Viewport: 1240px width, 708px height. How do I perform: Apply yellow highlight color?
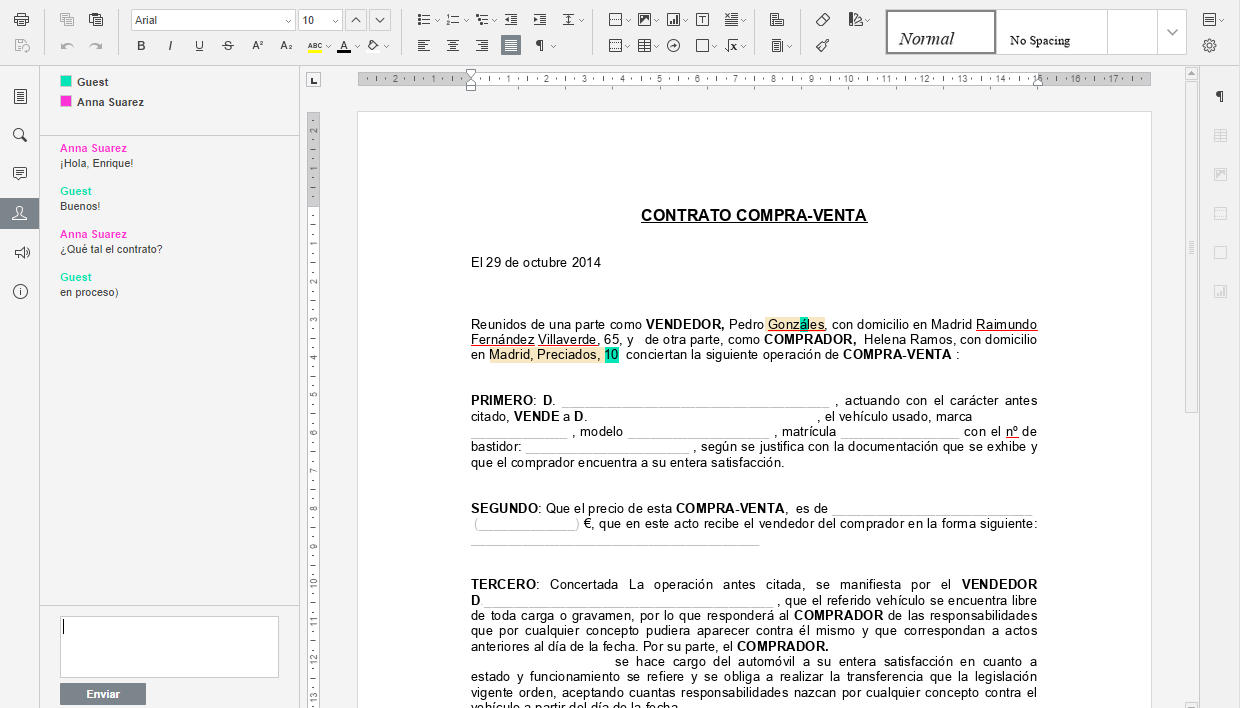[314, 46]
